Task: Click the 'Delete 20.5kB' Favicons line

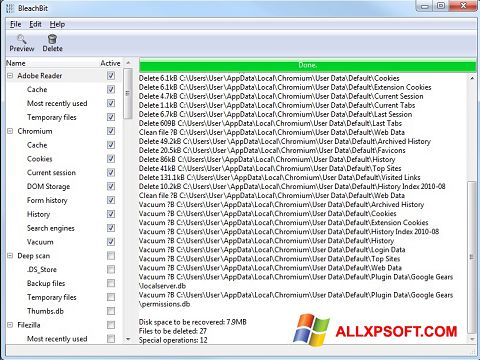Action: (x=272, y=150)
